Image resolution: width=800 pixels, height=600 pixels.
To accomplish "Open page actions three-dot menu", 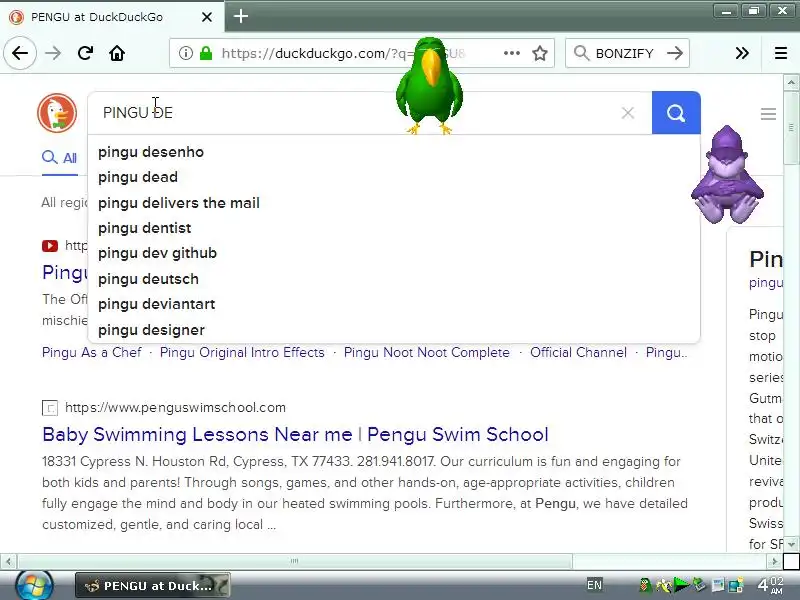I will tap(511, 53).
